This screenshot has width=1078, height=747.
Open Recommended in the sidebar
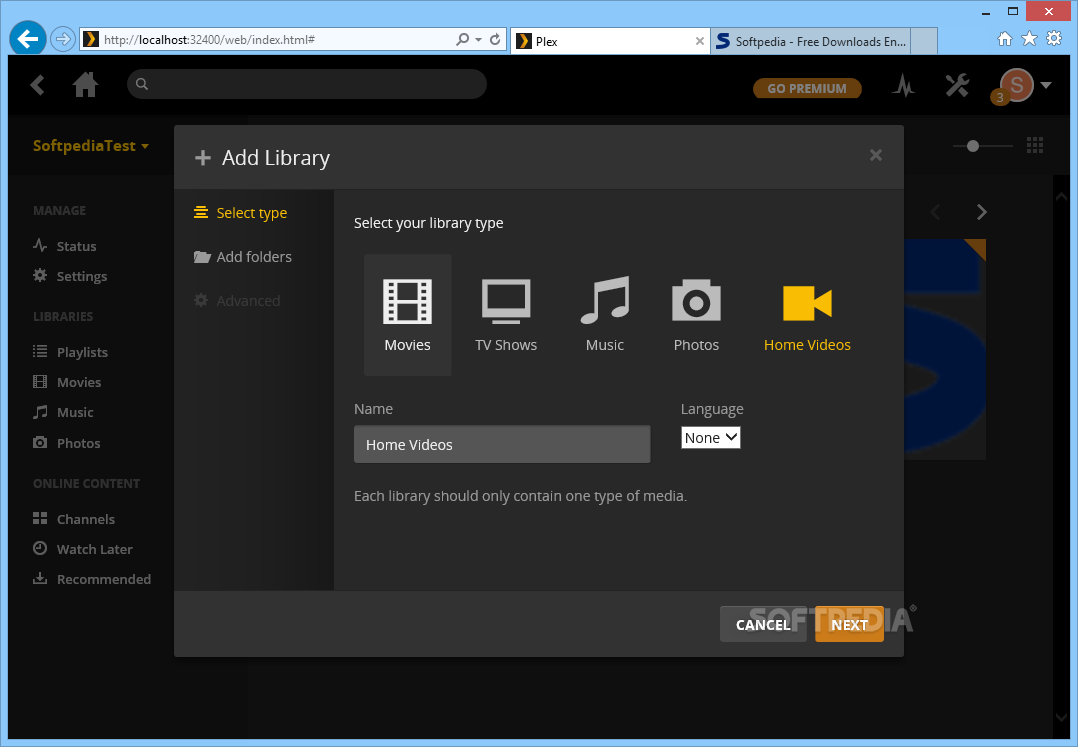(92, 579)
